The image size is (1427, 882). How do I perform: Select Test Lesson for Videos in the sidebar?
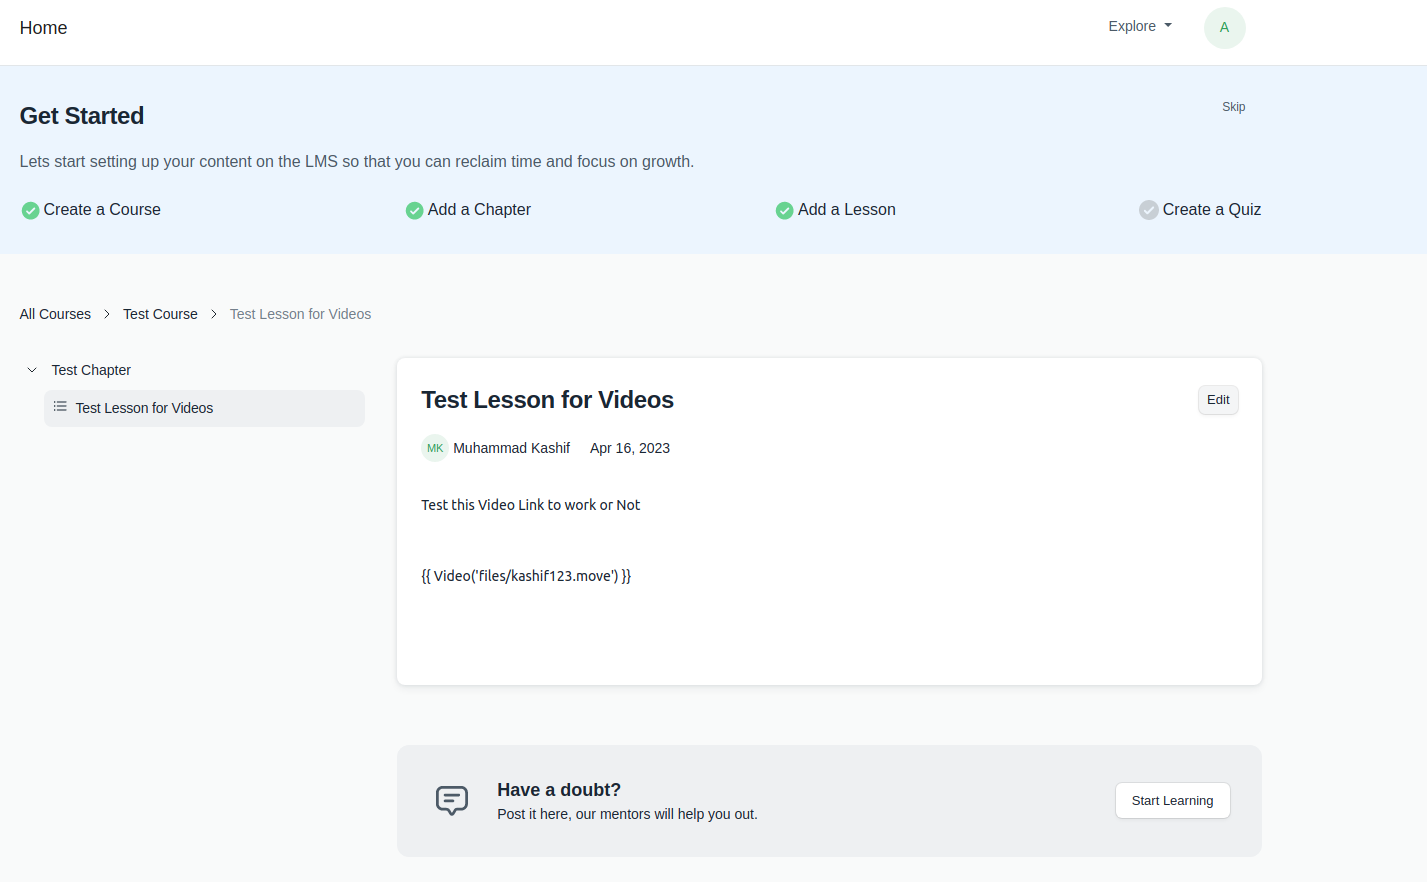pos(144,407)
